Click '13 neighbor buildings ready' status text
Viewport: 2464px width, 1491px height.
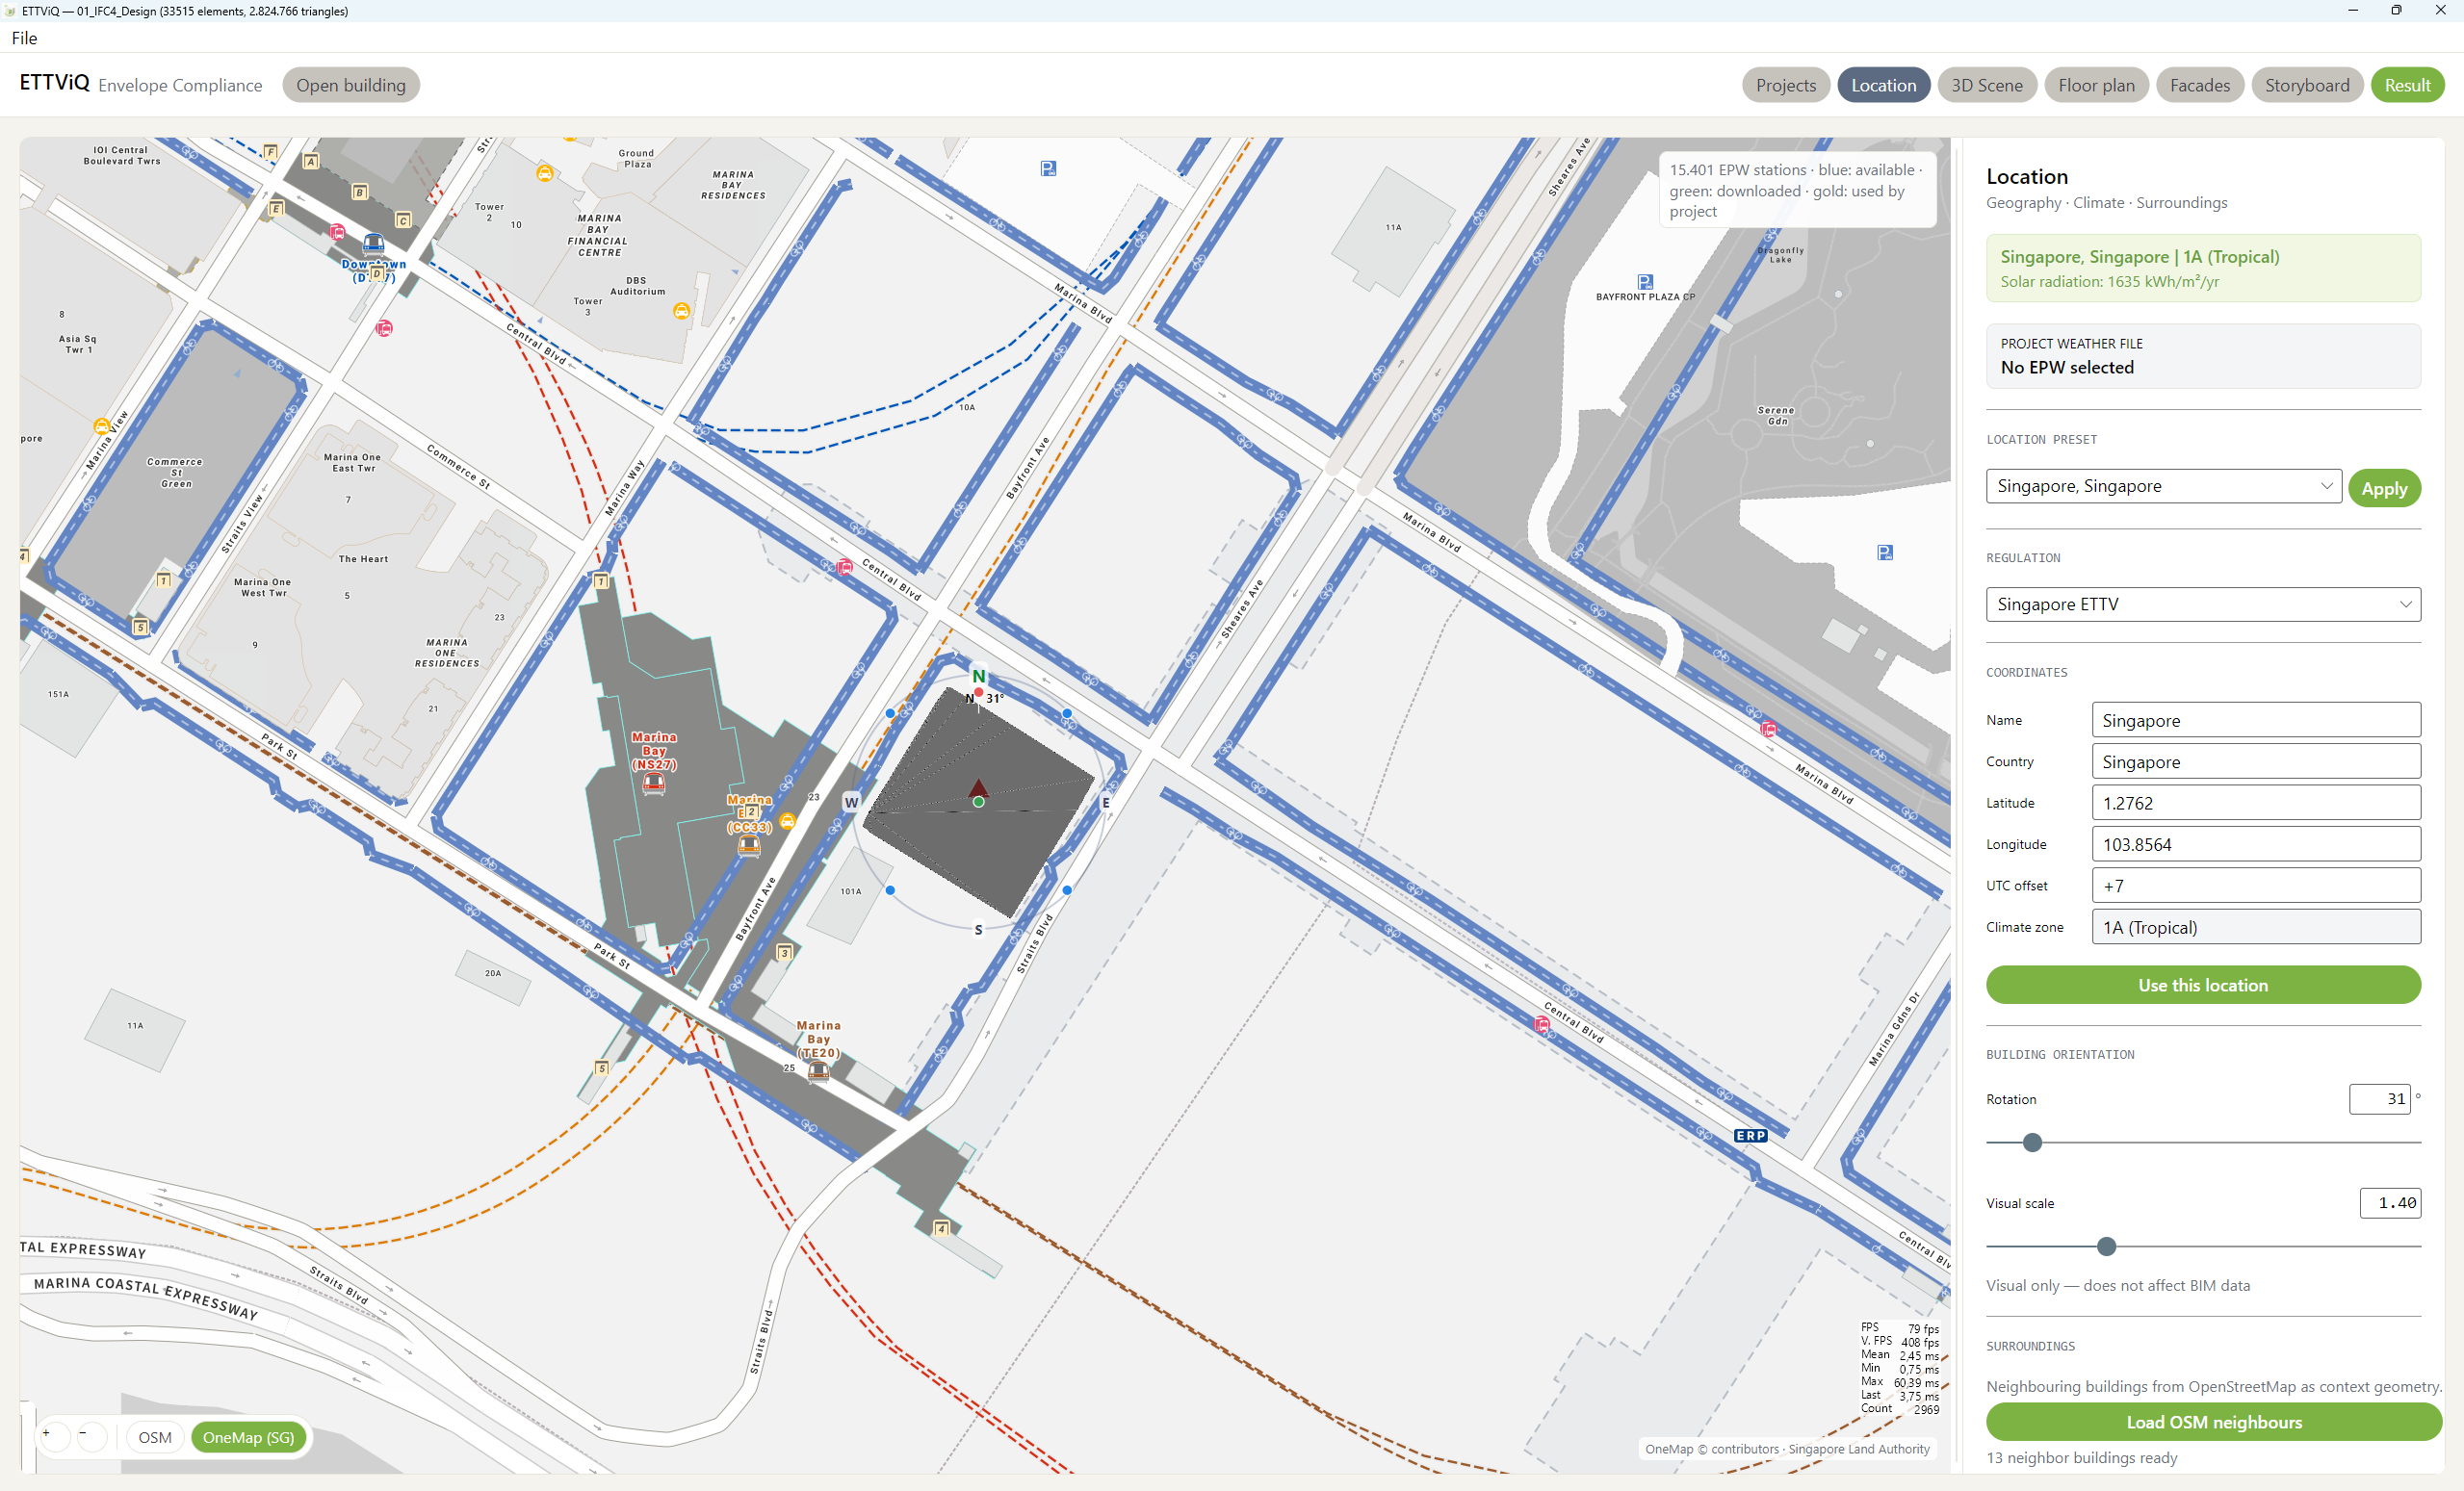[2081, 1457]
